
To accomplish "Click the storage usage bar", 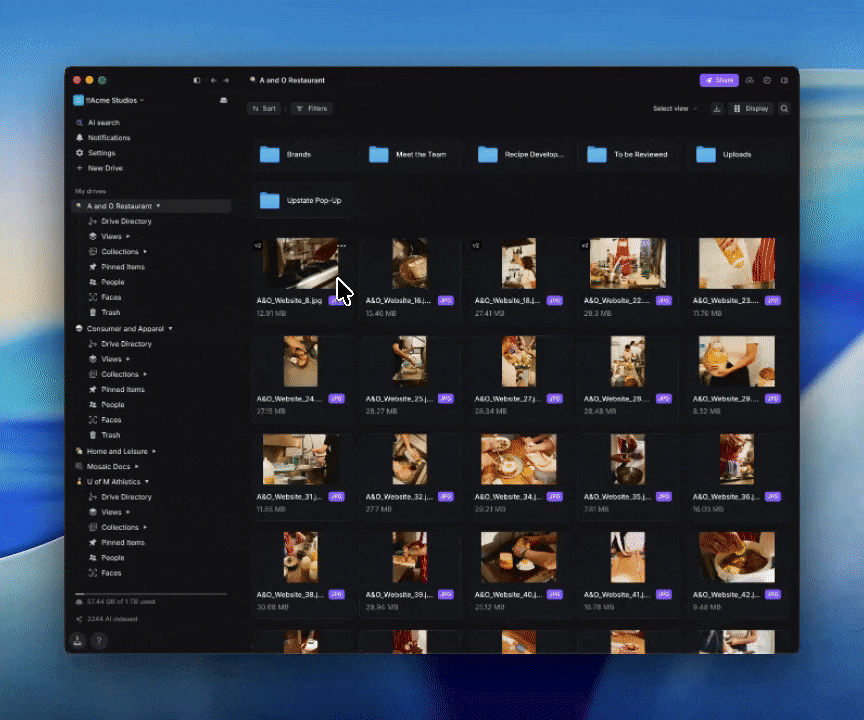I will tap(150, 594).
